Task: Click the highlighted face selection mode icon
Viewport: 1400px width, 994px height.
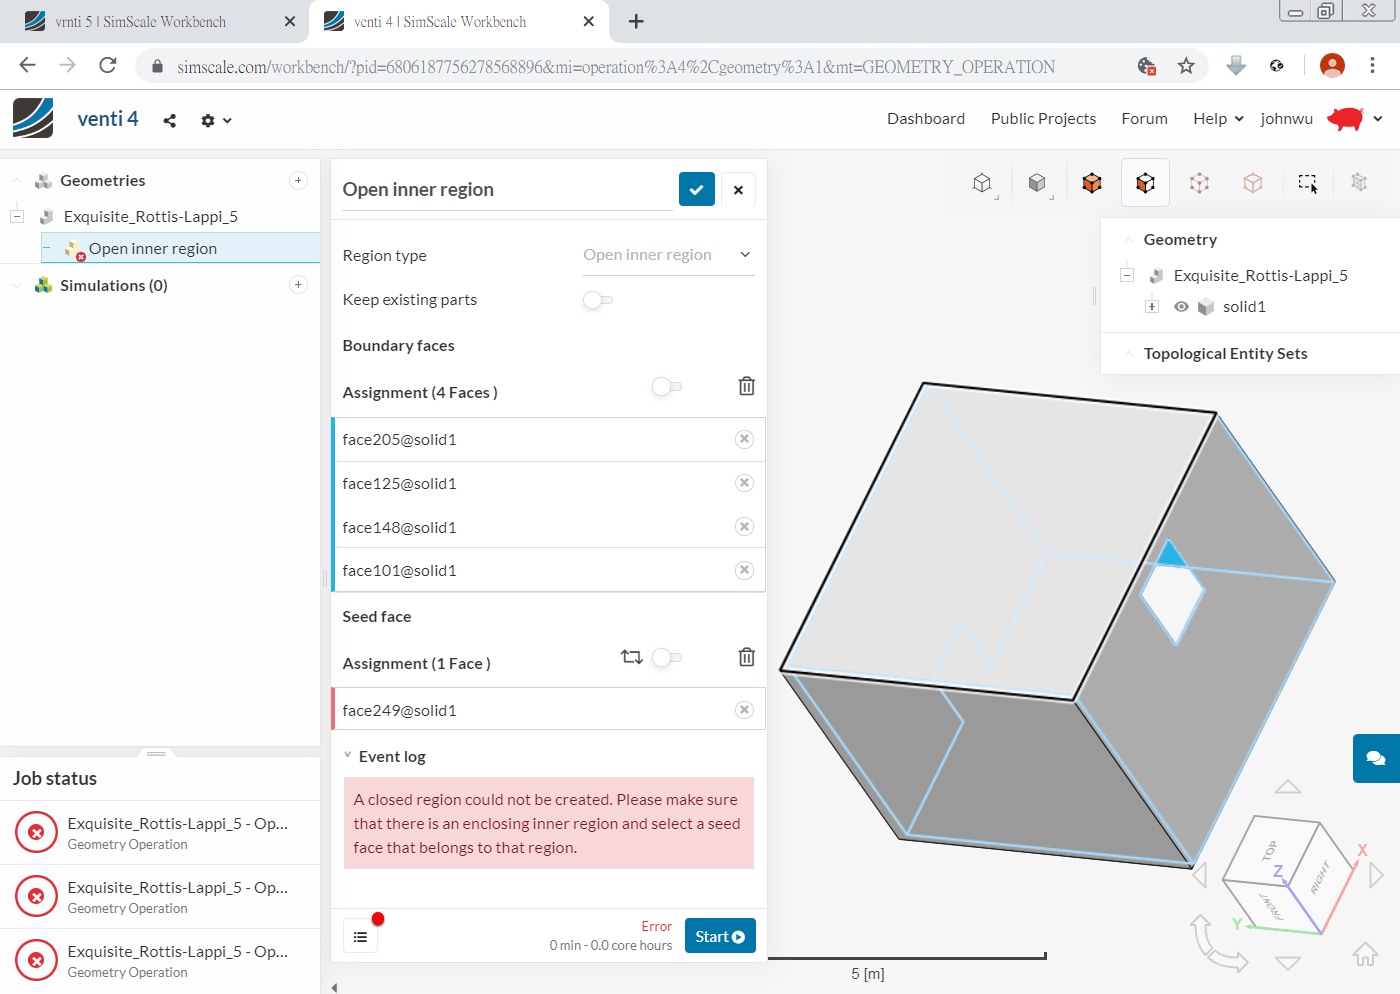Action: pyautogui.click(x=1145, y=182)
